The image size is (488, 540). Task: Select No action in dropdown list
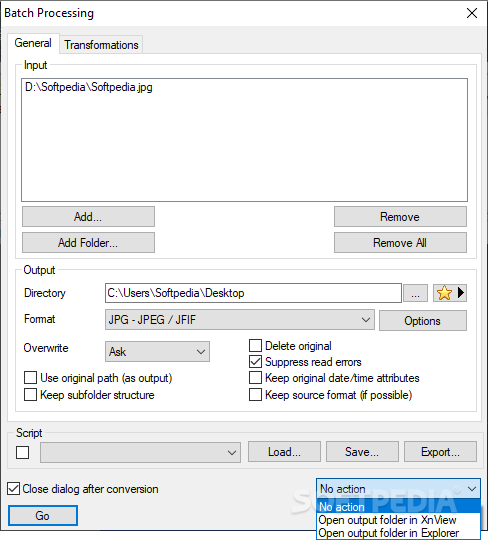click(x=398, y=507)
